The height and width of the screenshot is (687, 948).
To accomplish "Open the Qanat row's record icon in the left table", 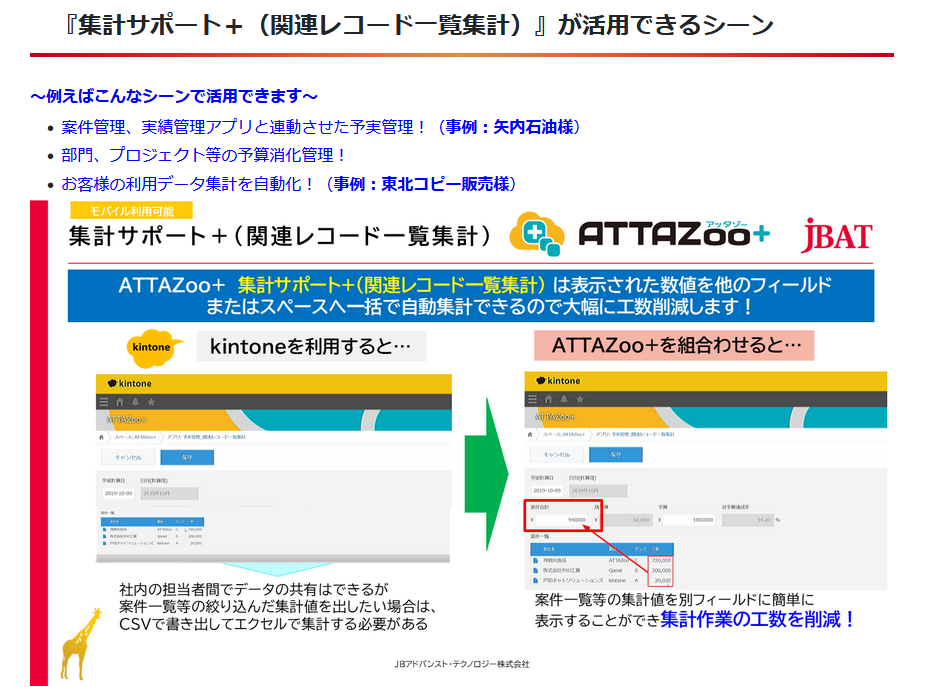I will (105, 536).
